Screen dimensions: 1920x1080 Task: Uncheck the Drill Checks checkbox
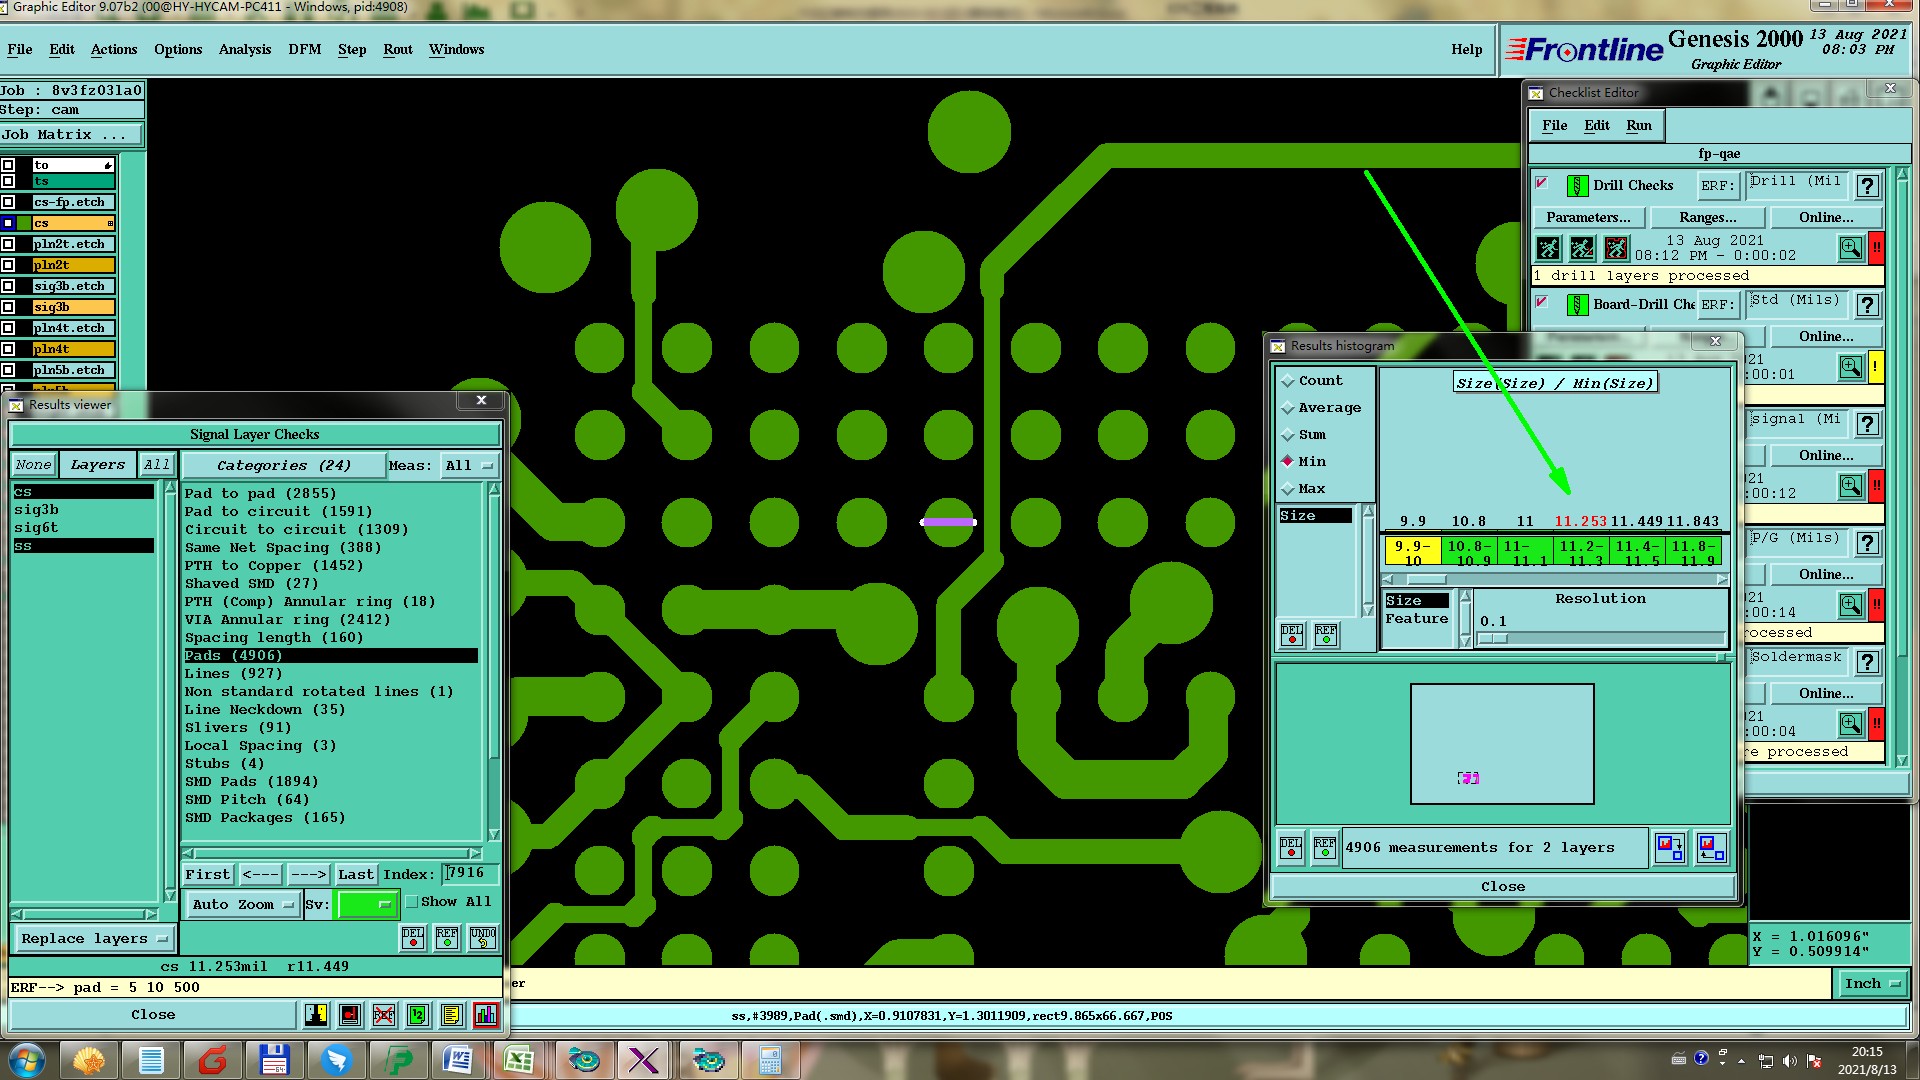pyautogui.click(x=1542, y=184)
